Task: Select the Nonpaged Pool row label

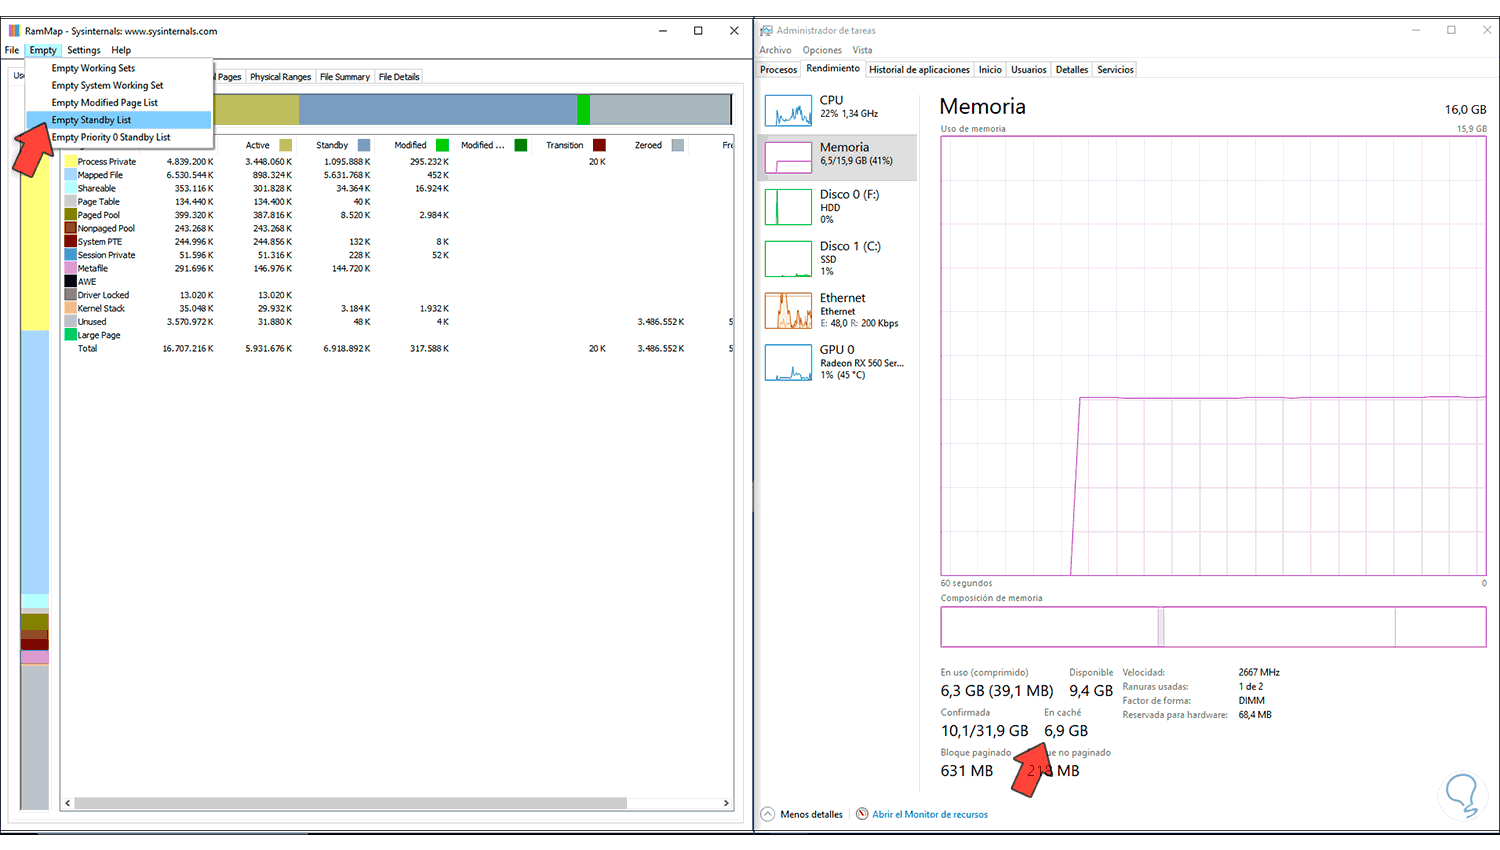Action: tap(106, 228)
